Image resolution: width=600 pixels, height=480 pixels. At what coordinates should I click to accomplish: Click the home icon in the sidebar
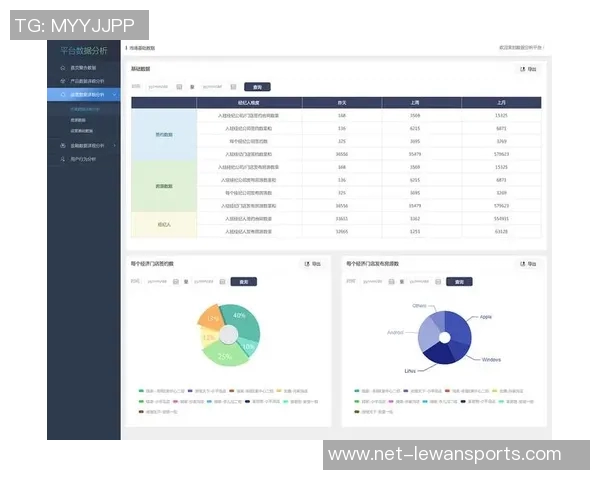pos(63,68)
